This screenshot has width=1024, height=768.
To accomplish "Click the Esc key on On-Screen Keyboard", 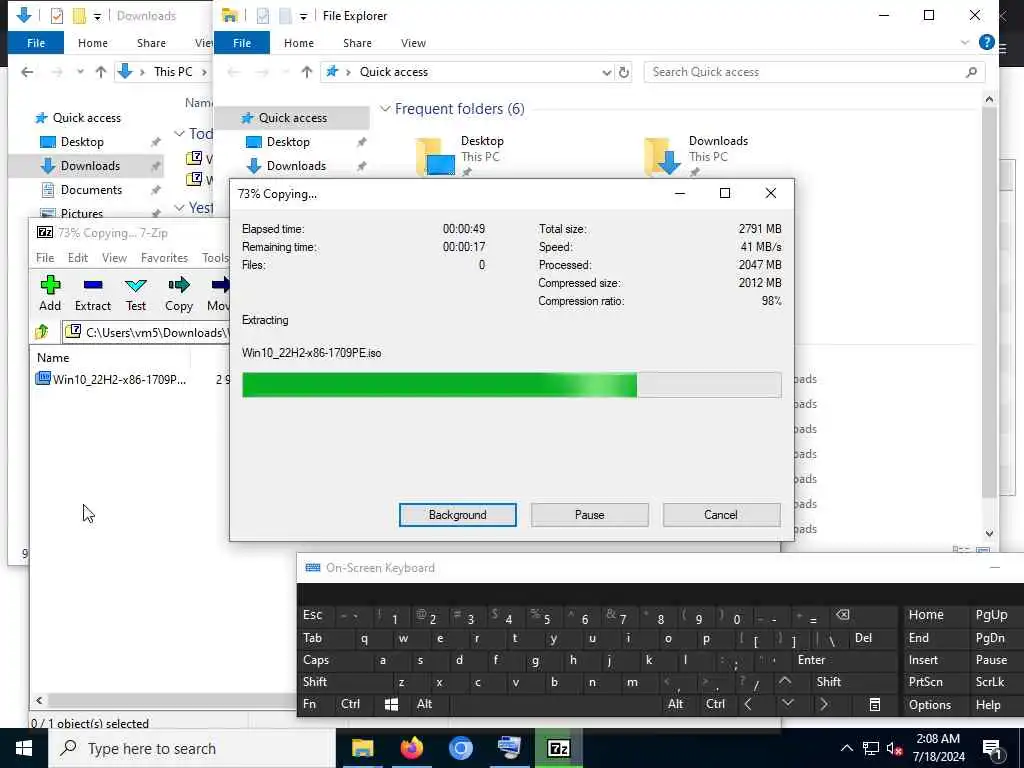I will point(313,615).
